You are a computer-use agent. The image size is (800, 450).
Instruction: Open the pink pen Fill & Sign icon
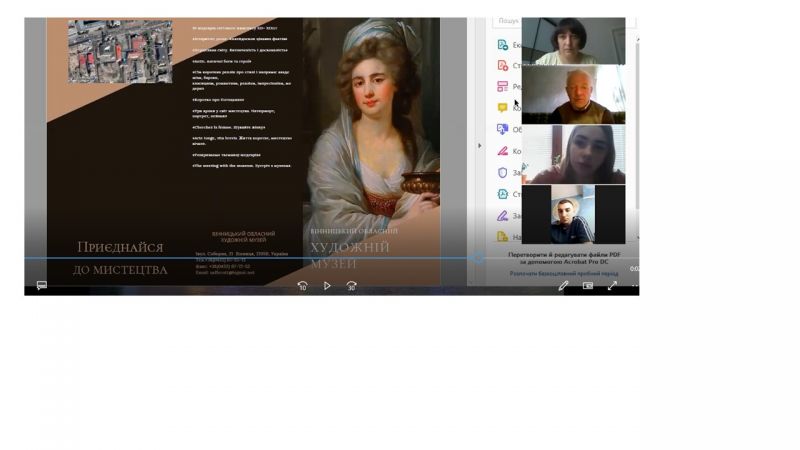click(503, 151)
